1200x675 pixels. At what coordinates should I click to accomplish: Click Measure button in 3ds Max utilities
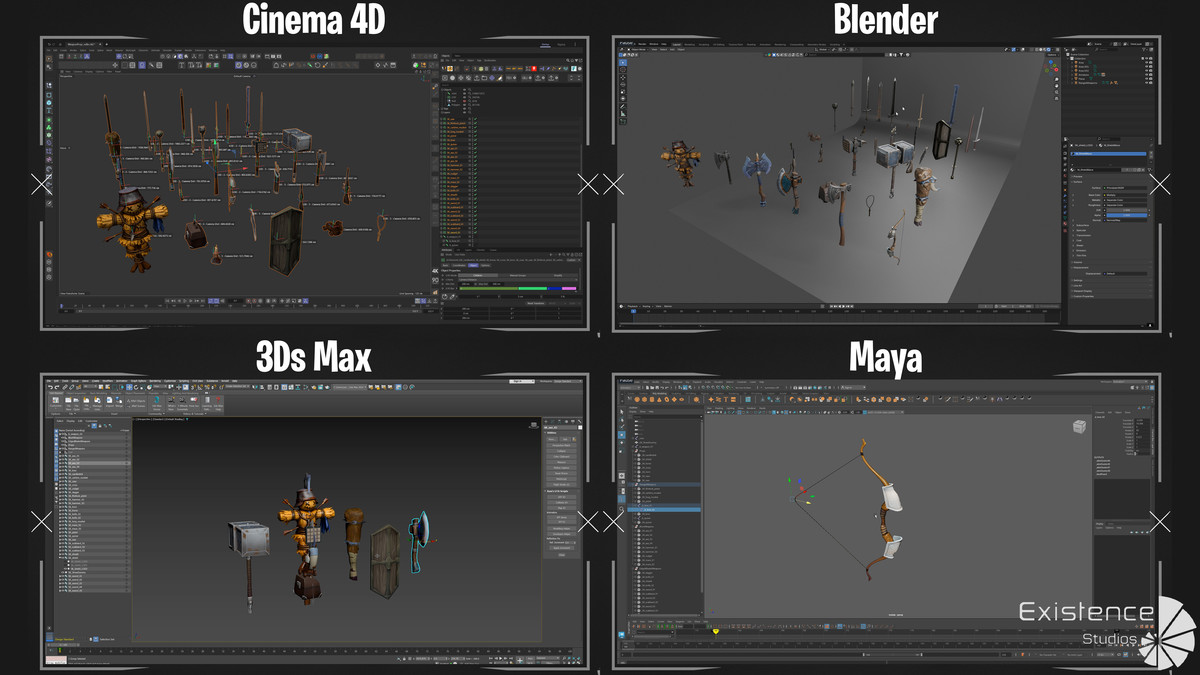pyautogui.click(x=562, y=462)
